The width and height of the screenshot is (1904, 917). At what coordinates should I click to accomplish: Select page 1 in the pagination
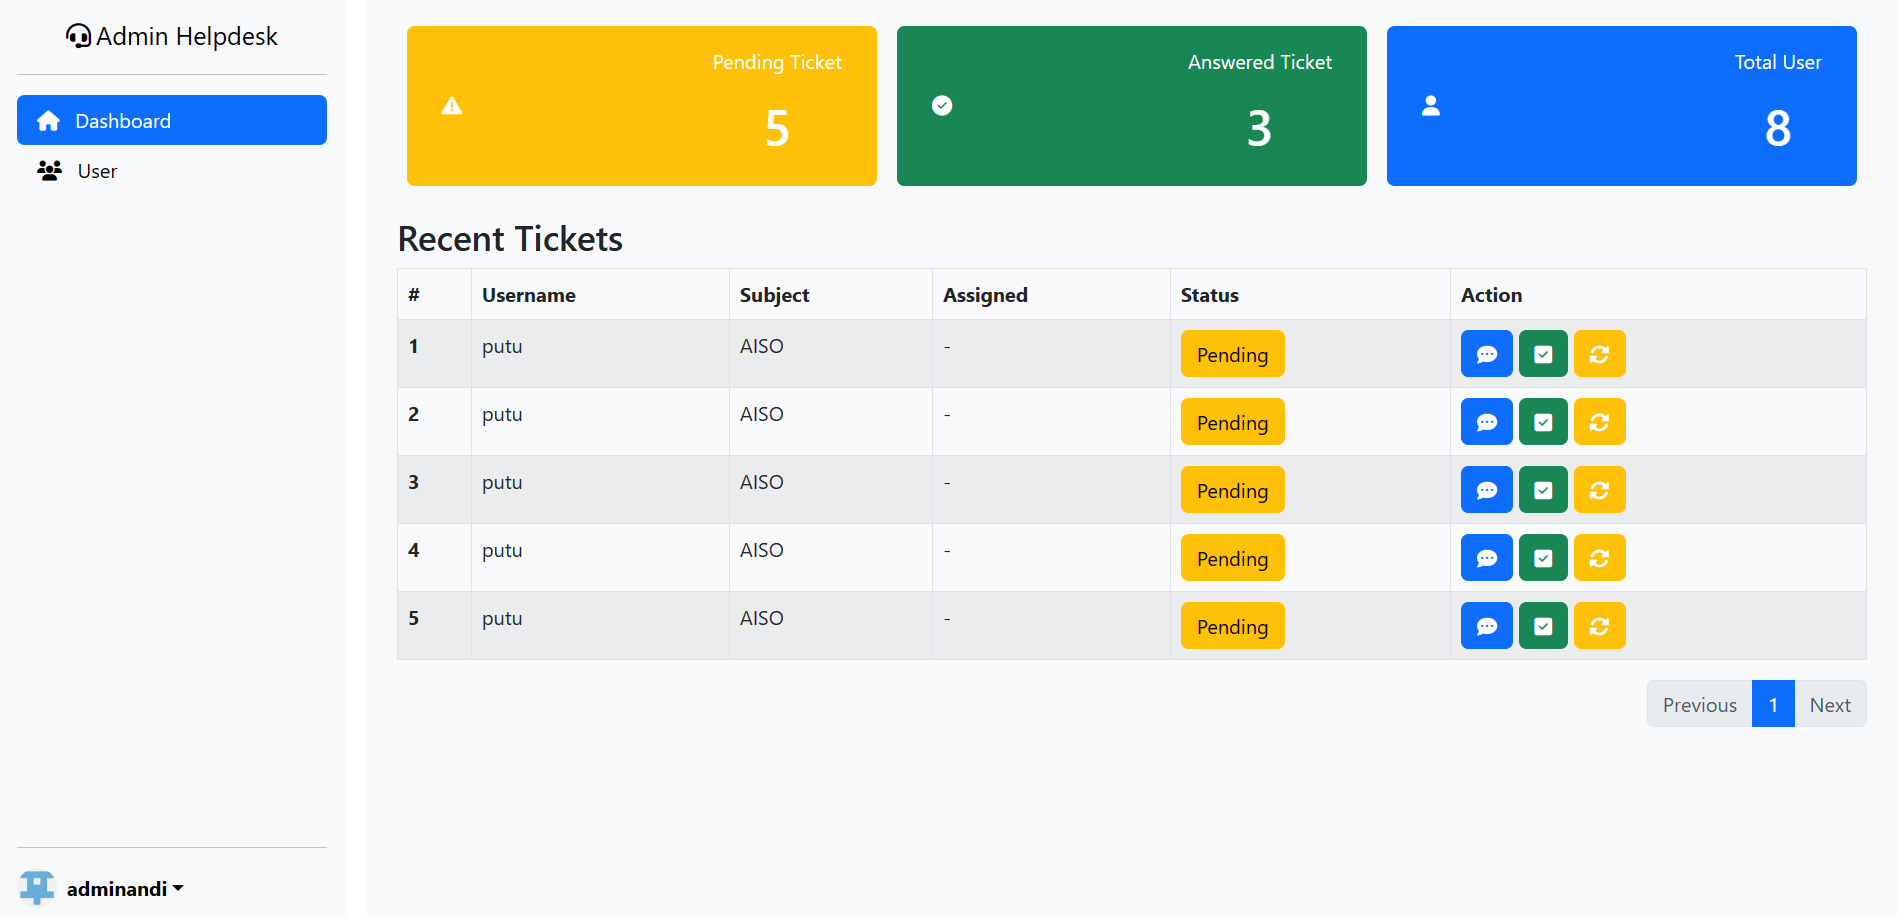pyautogui.click(x=1773, y=704)
